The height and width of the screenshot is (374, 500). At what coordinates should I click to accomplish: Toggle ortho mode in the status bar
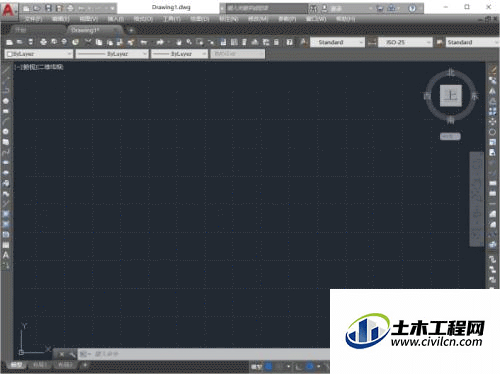(x=299, y=367)
